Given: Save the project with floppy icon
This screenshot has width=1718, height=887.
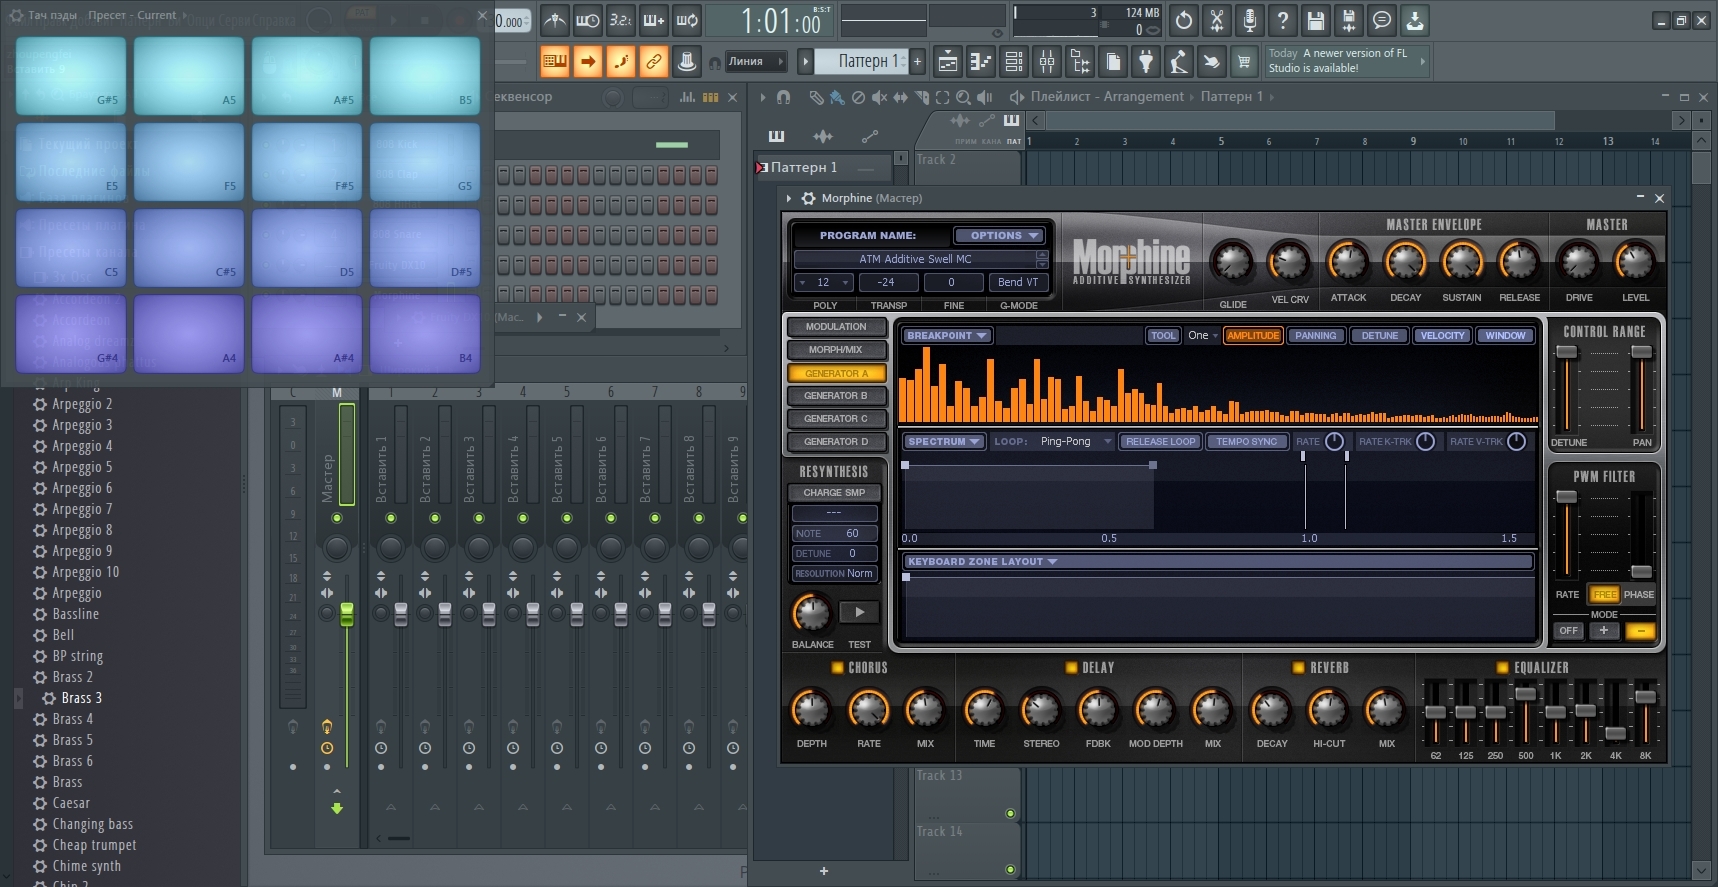Looking at the screenshot, I should pyautogui.click(x=1316, y=20).
